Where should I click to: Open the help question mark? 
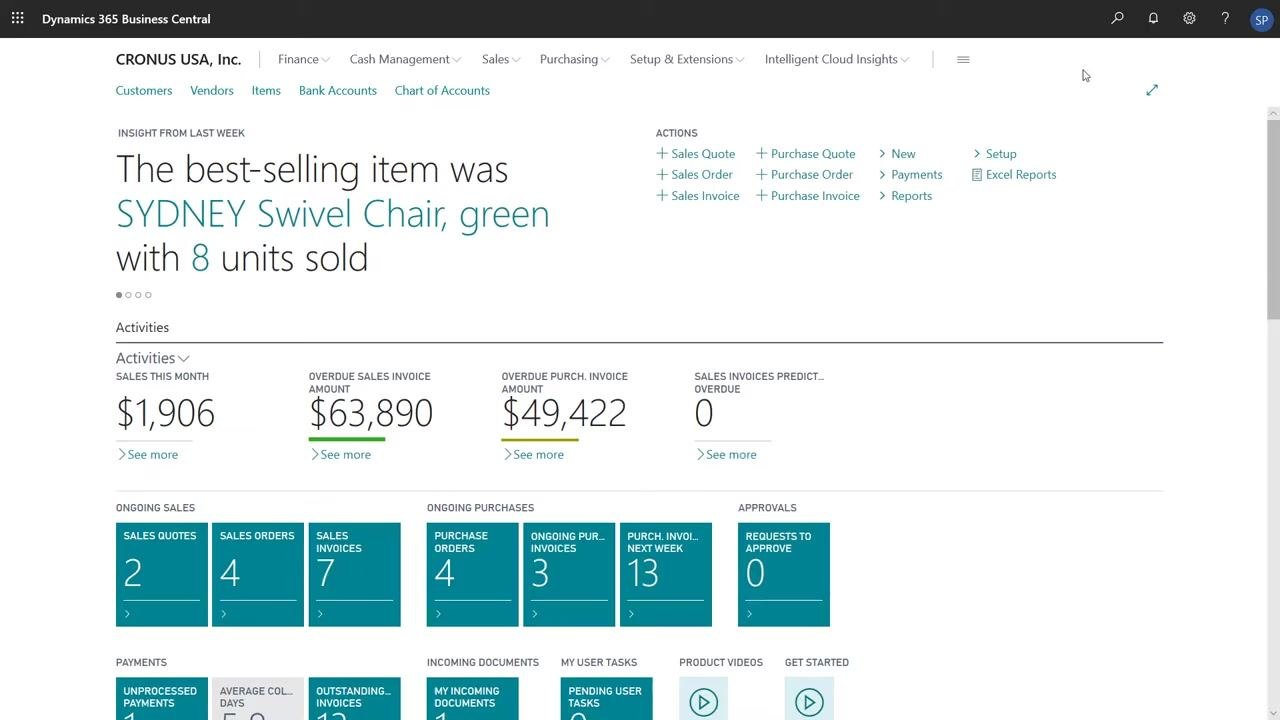(x=1225, y=18)
